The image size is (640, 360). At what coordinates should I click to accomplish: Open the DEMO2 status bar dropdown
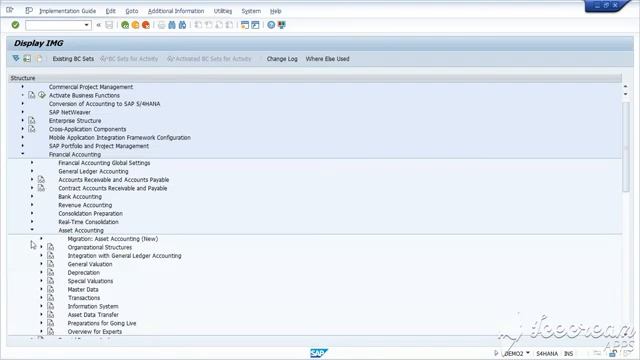tap(528, 353)
